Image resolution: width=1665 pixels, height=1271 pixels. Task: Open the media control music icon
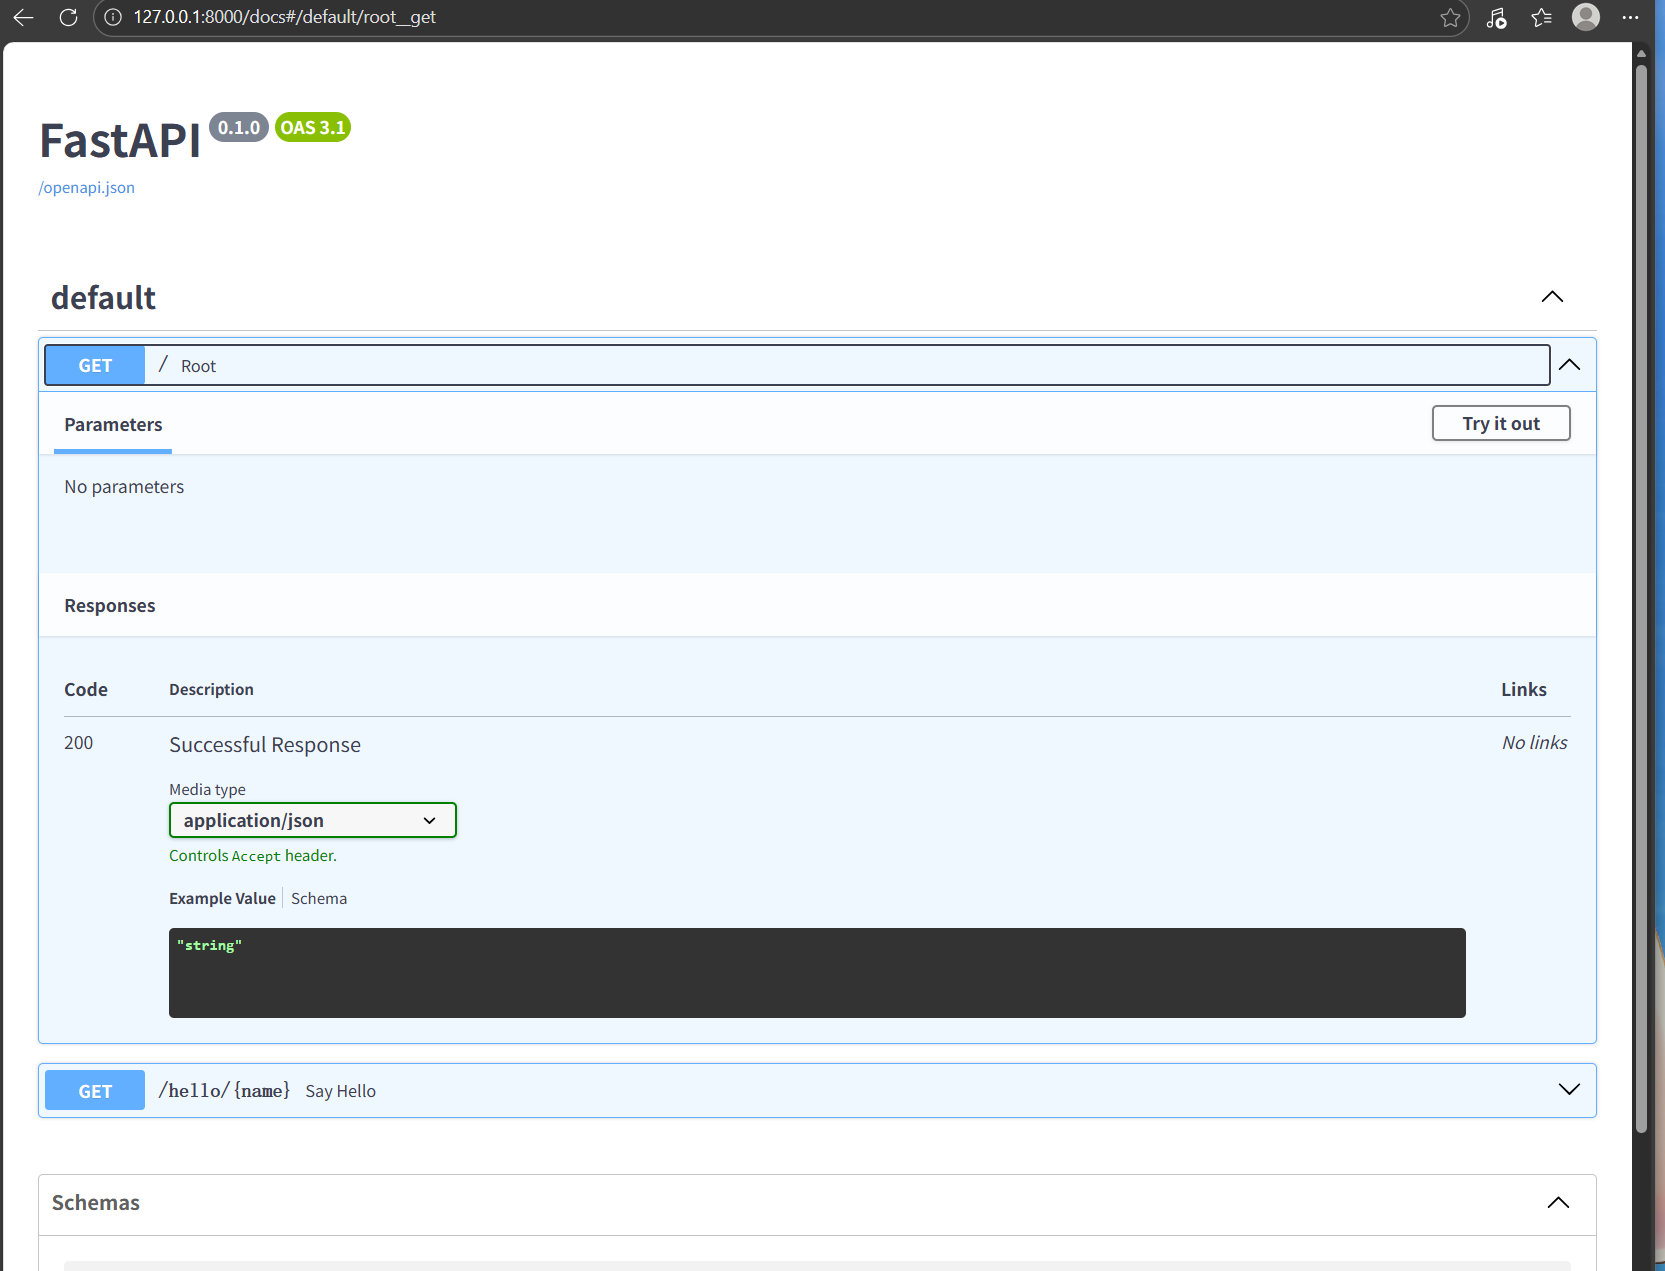point(1496,17)
